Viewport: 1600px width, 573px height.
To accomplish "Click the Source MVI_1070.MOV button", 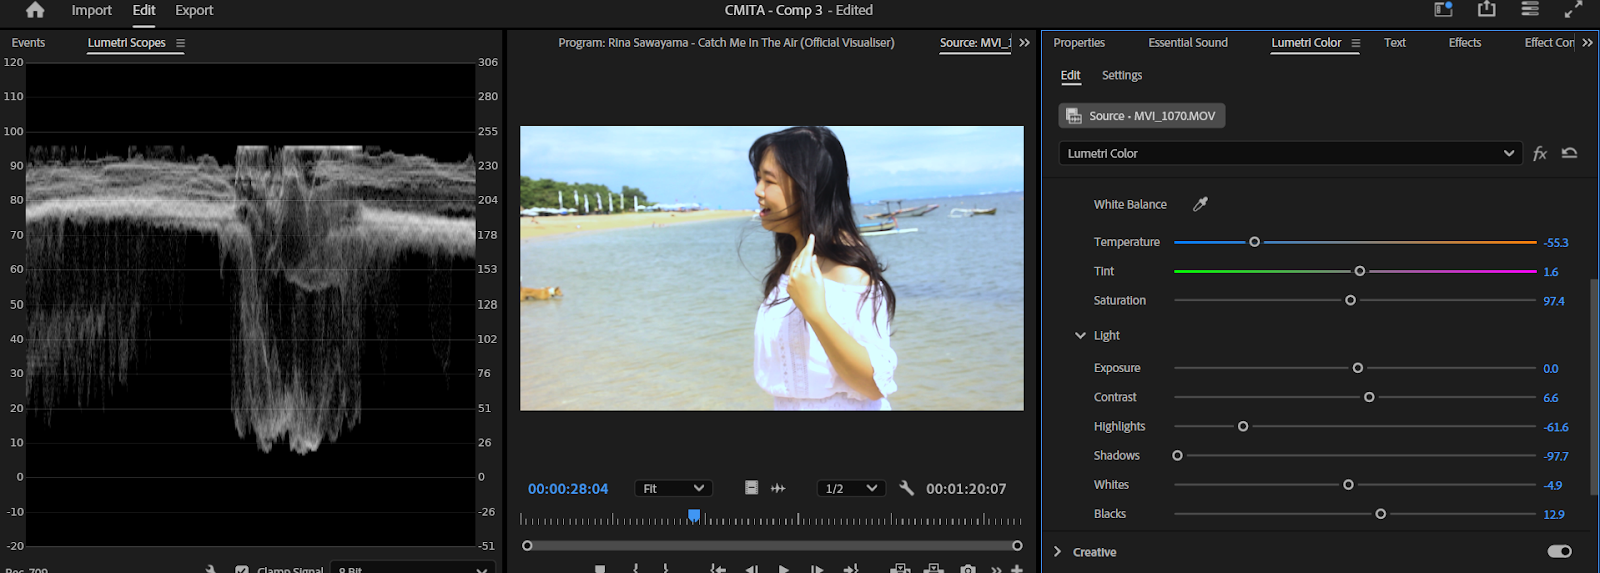I will coord(1141,116).
